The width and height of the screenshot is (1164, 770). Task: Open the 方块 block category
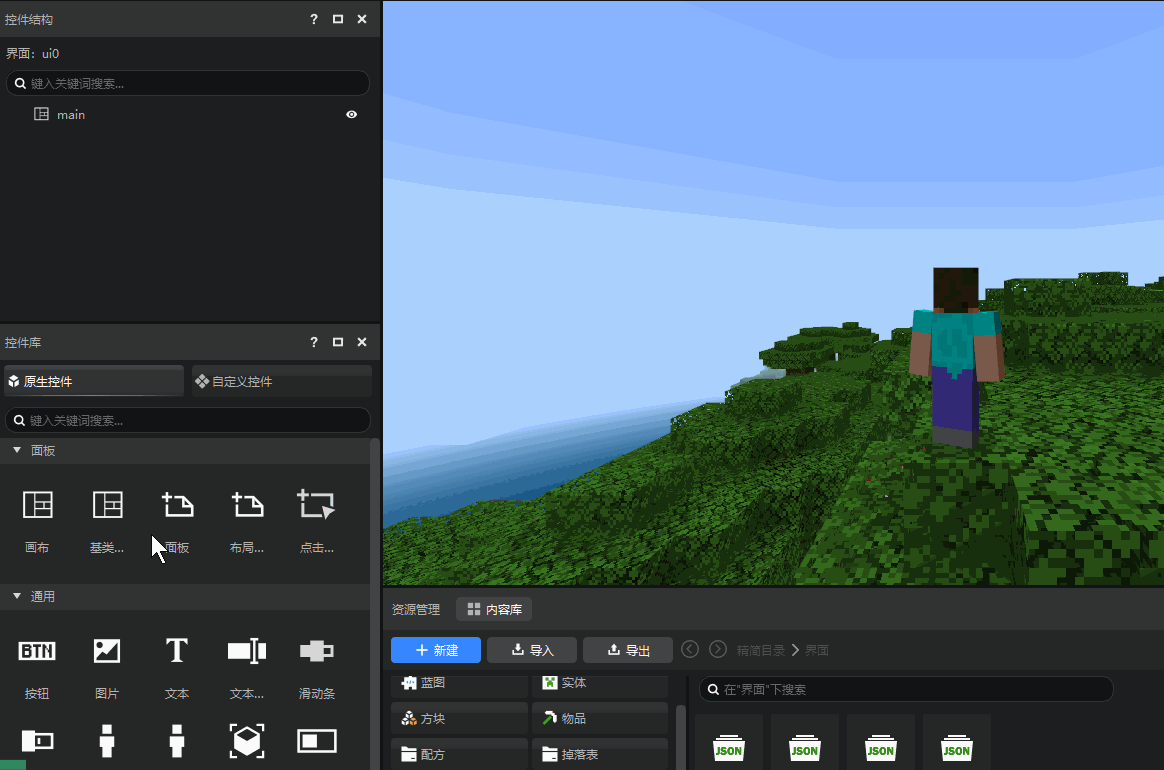click(x=459, y=719)
